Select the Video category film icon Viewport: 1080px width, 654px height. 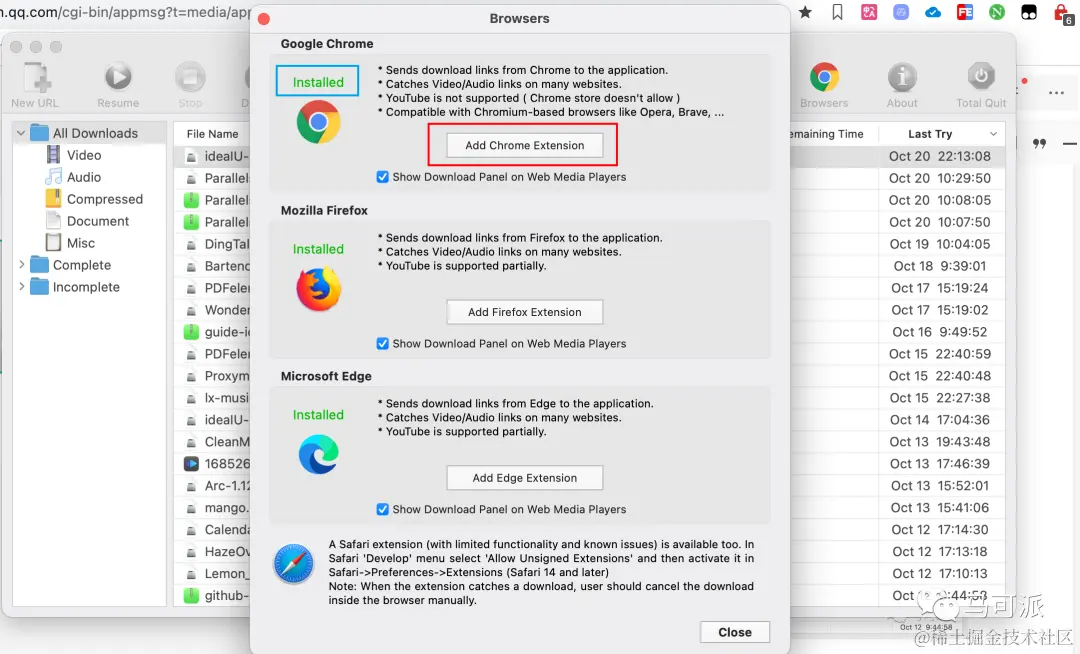(53, 155)
